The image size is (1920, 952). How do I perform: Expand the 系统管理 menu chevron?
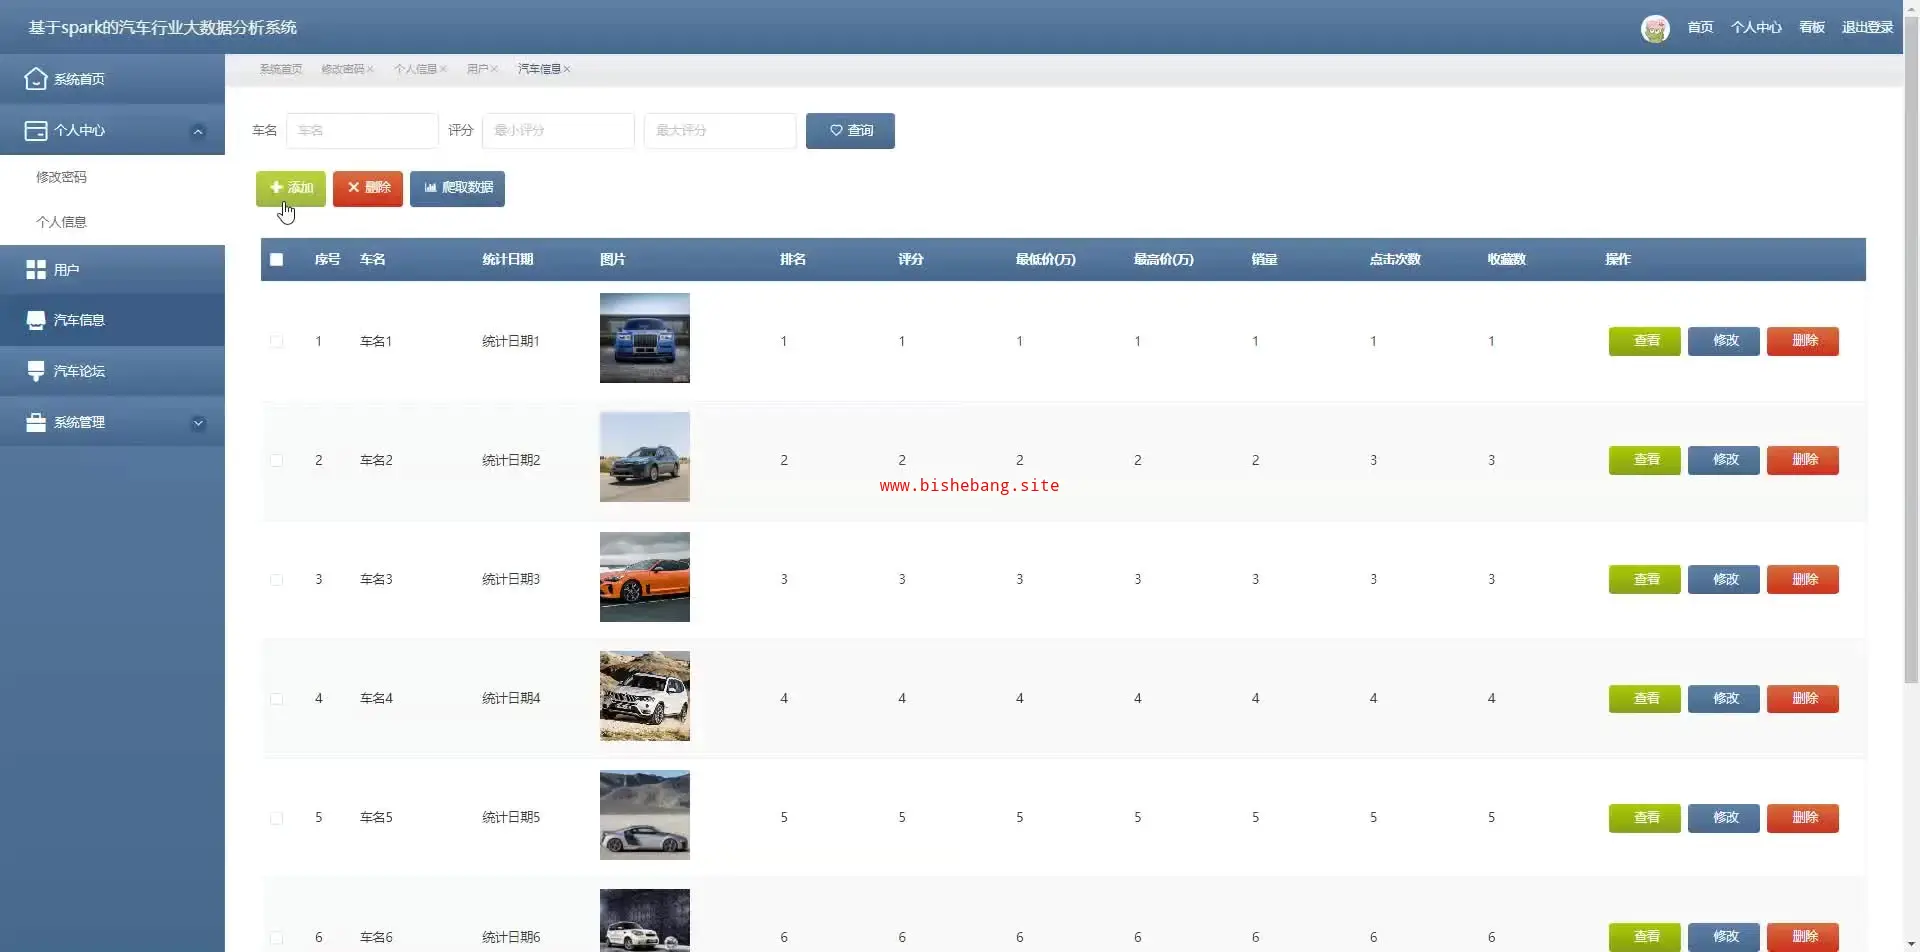coord(198,423)
